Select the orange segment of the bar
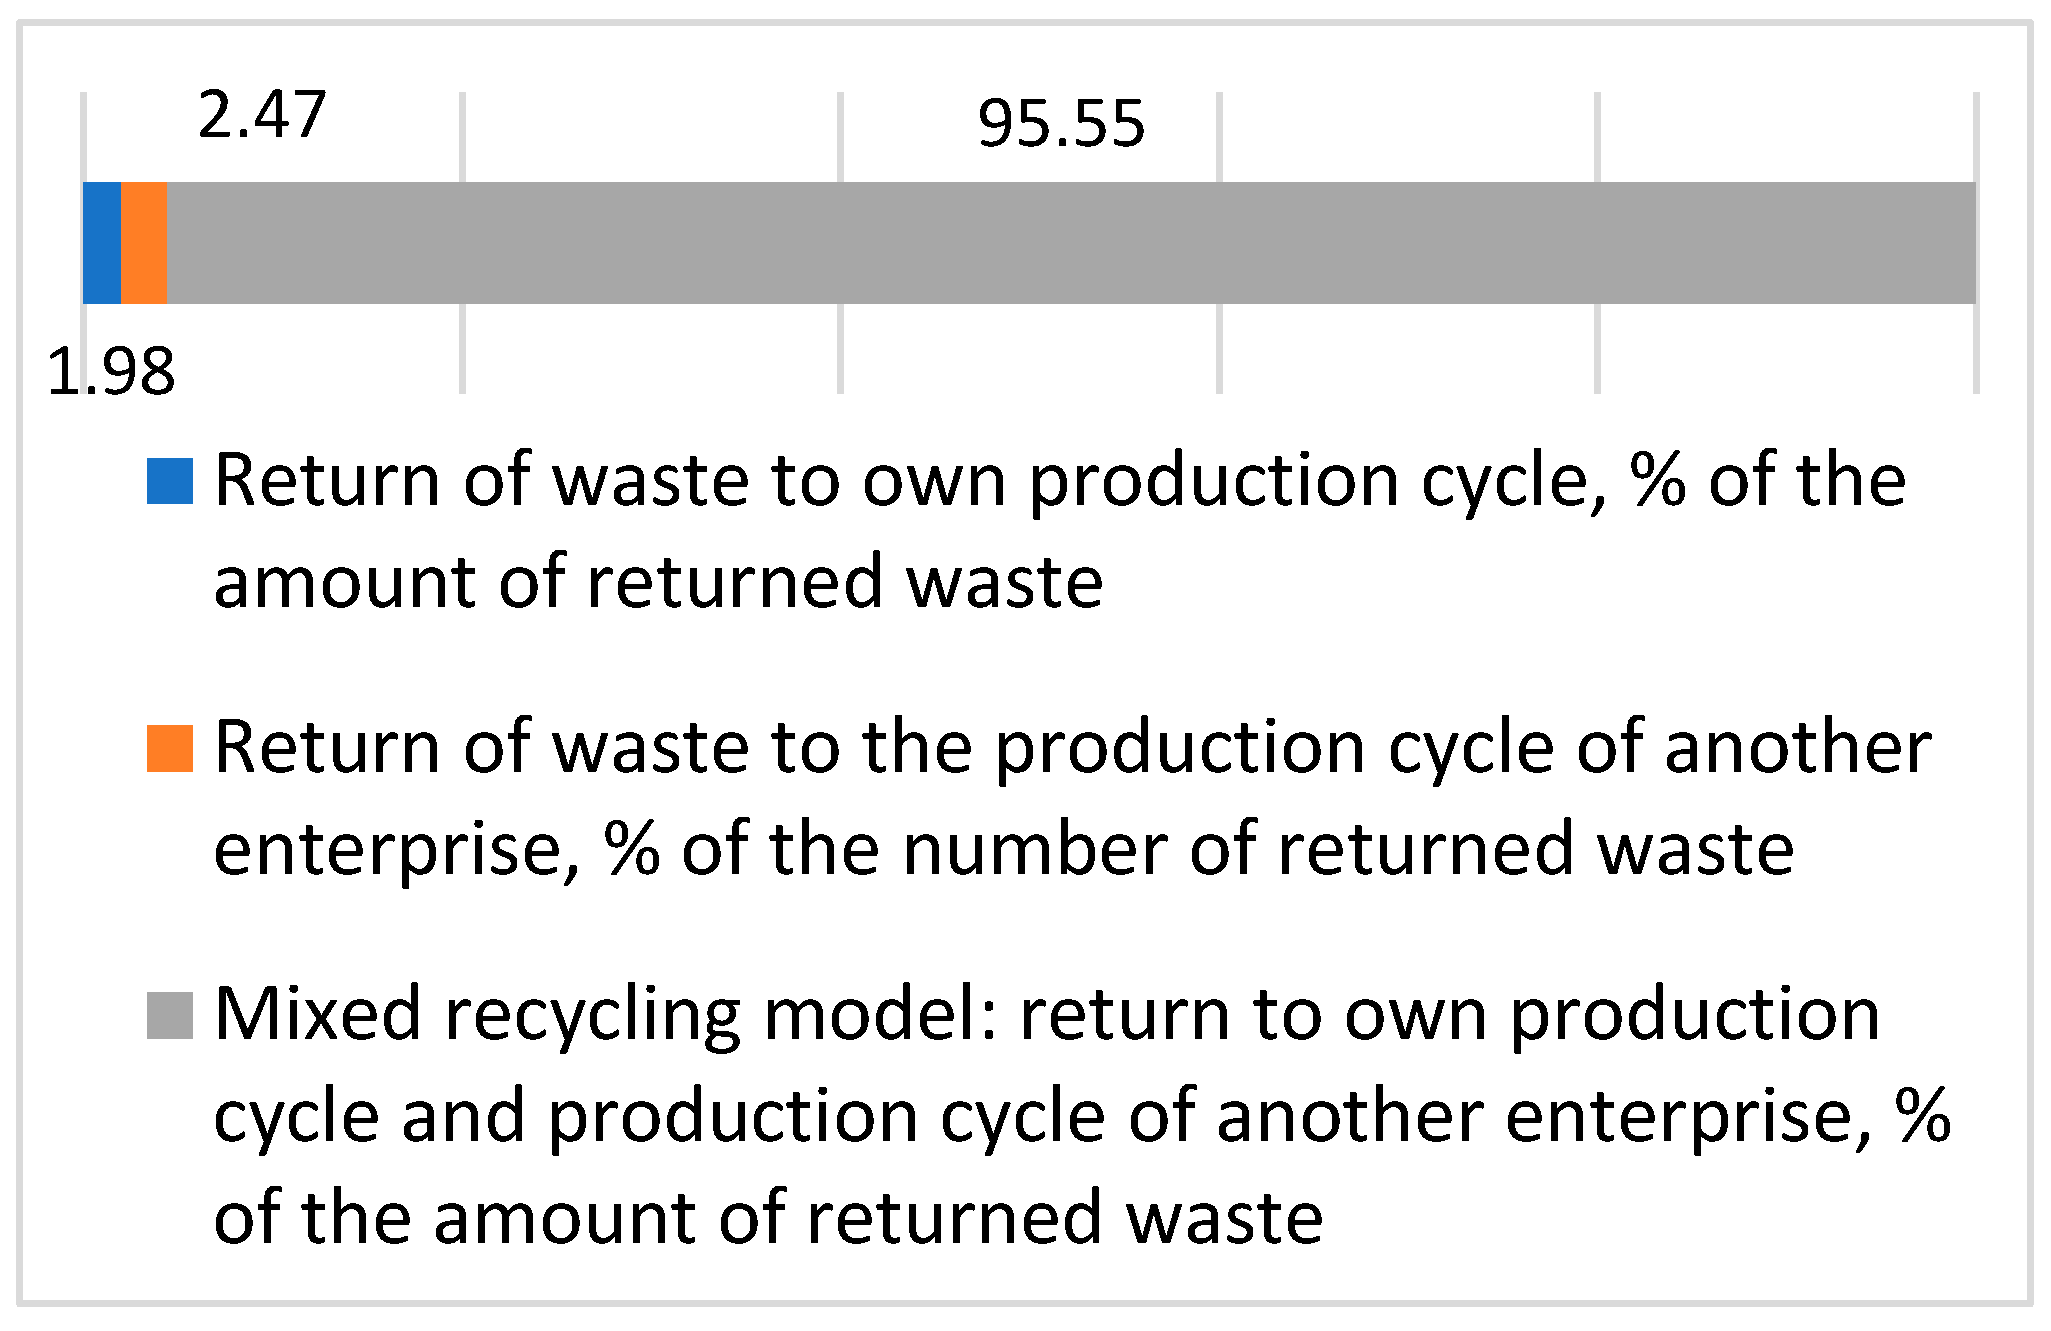The image size is (2051, 1331). (144, 243)
